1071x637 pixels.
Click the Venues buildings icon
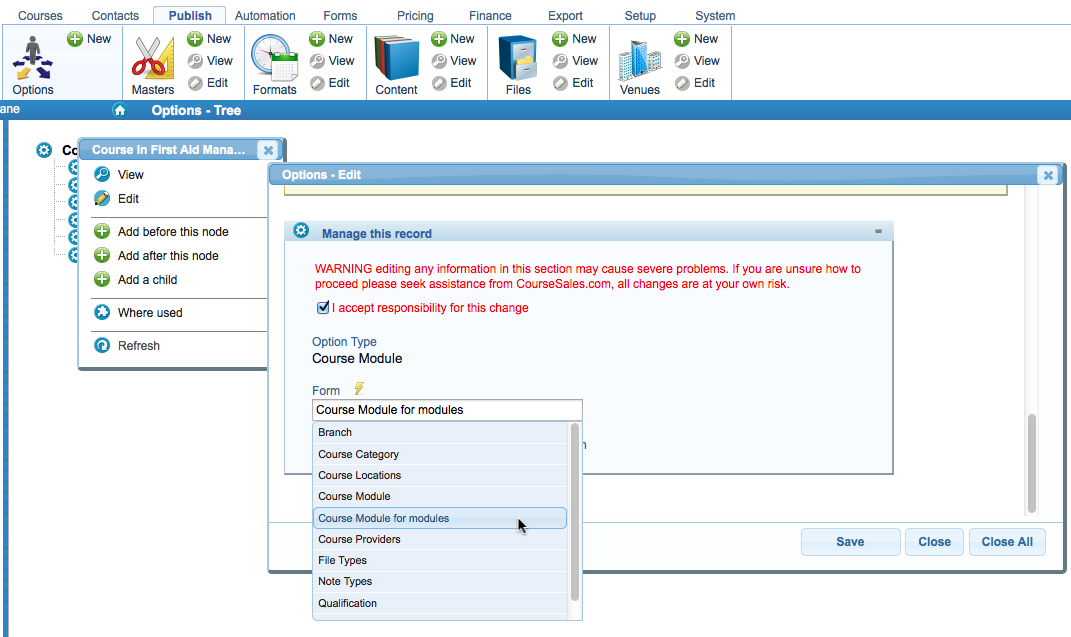639,60
